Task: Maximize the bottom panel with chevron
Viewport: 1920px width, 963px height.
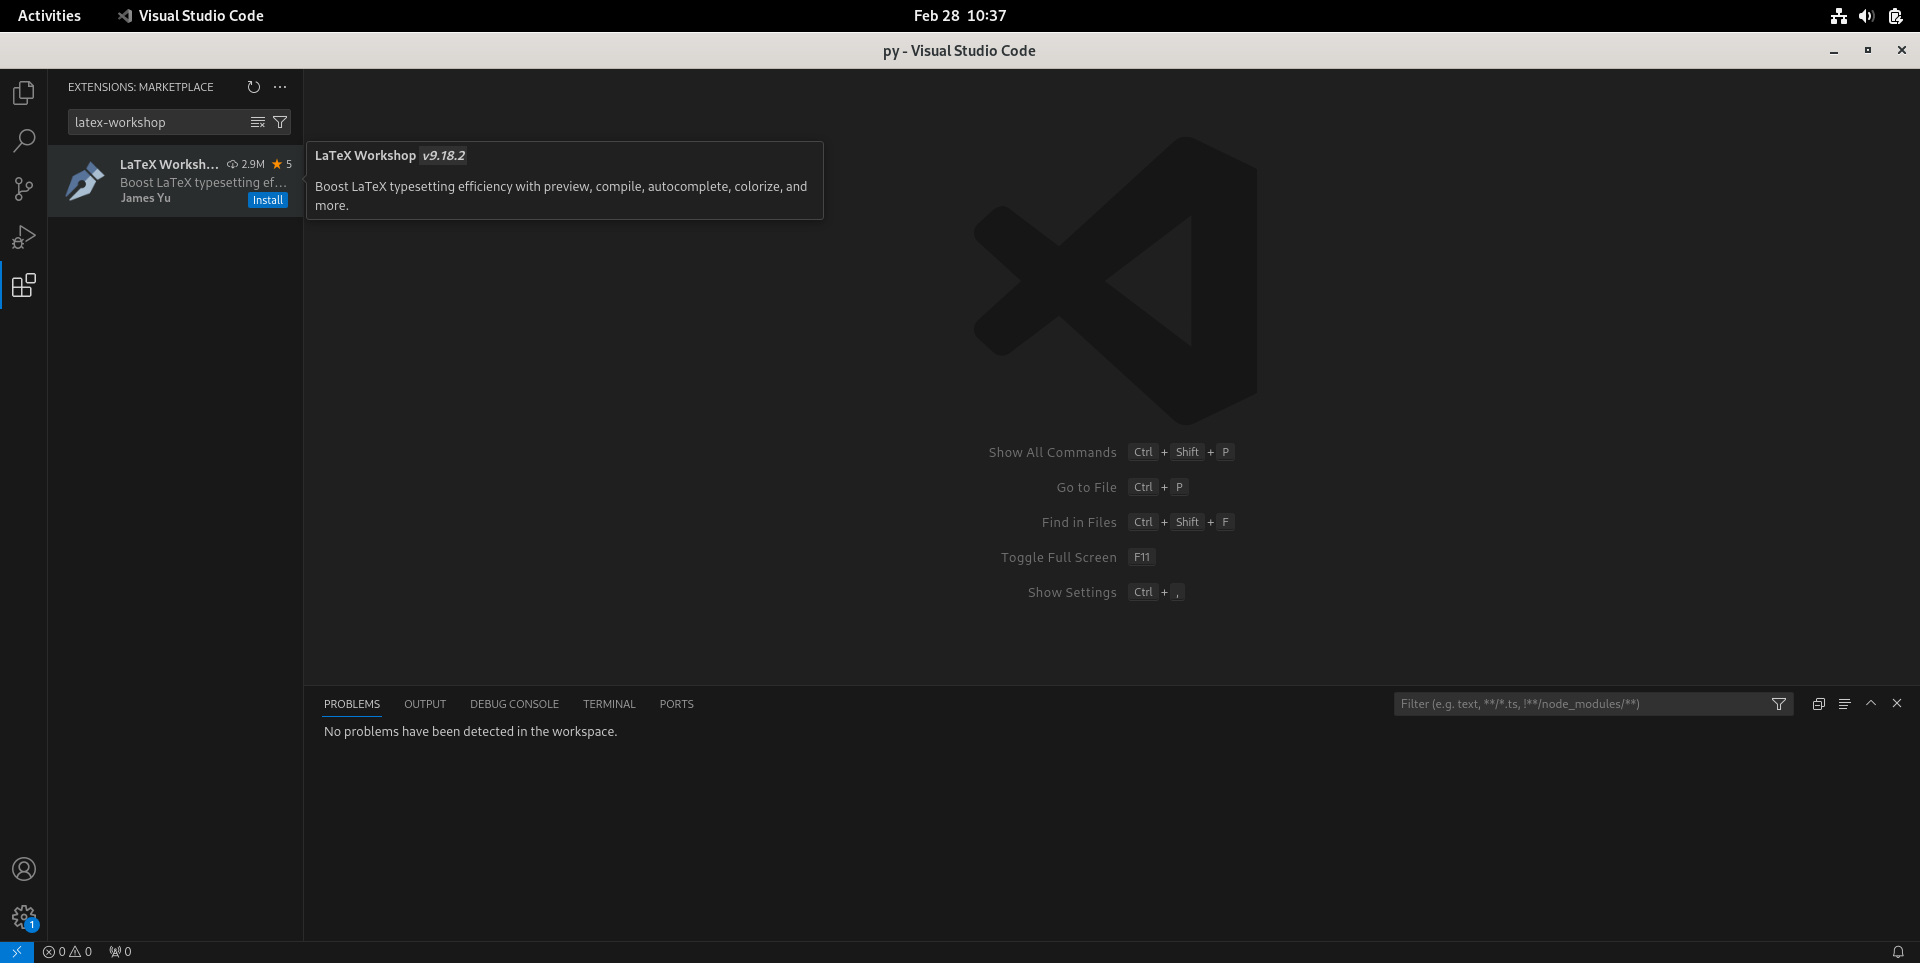Action: (1871, 703)
